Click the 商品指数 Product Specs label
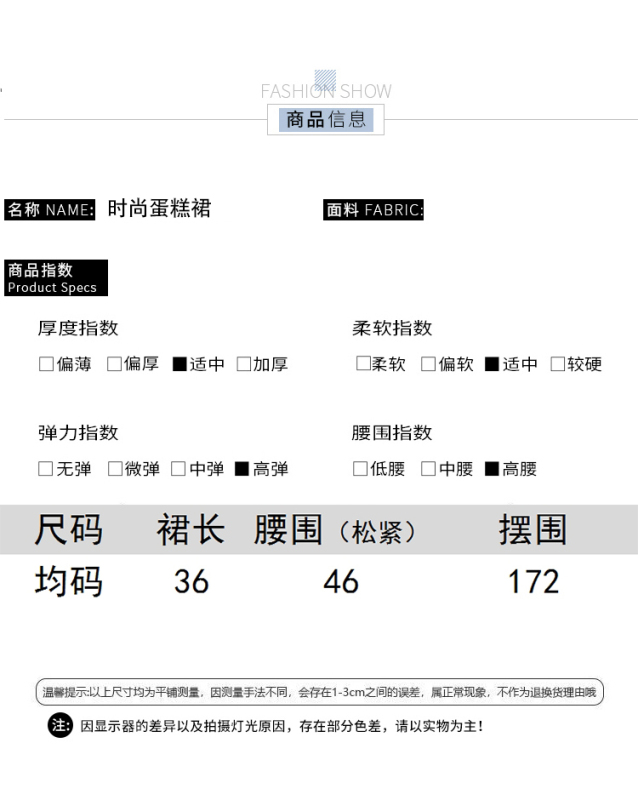Image resolution: width=638 pixels, height=800 pixels. point(55,278)
